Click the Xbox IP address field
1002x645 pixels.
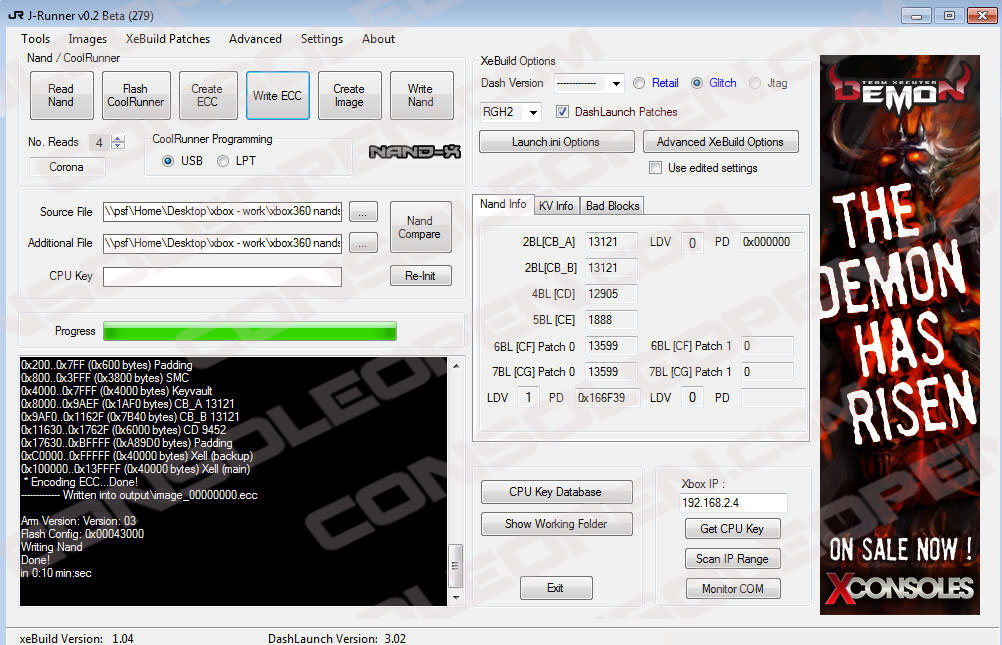coord(733,503)
